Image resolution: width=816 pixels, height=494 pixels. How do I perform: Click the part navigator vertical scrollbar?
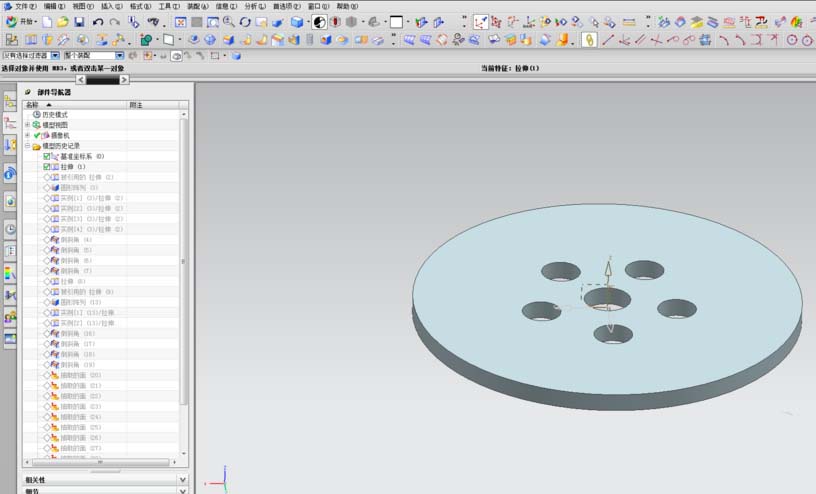click(183, 260)
